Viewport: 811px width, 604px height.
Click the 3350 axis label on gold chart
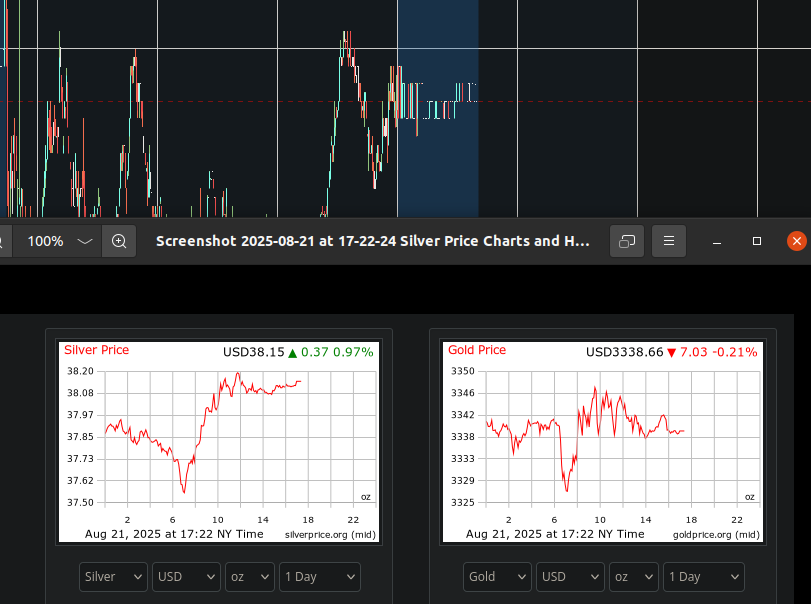(462, 371)
